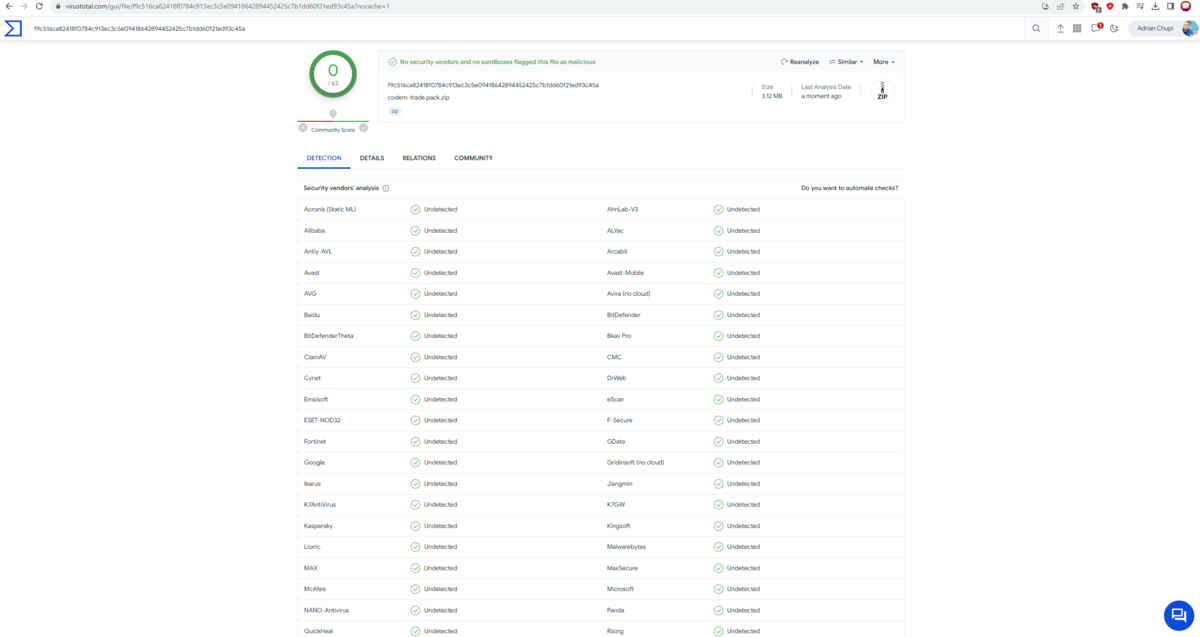The height and width of the screenshot is (637, 1200).
Task: Open the apps grid icon
Action: tap(1077, 28)
